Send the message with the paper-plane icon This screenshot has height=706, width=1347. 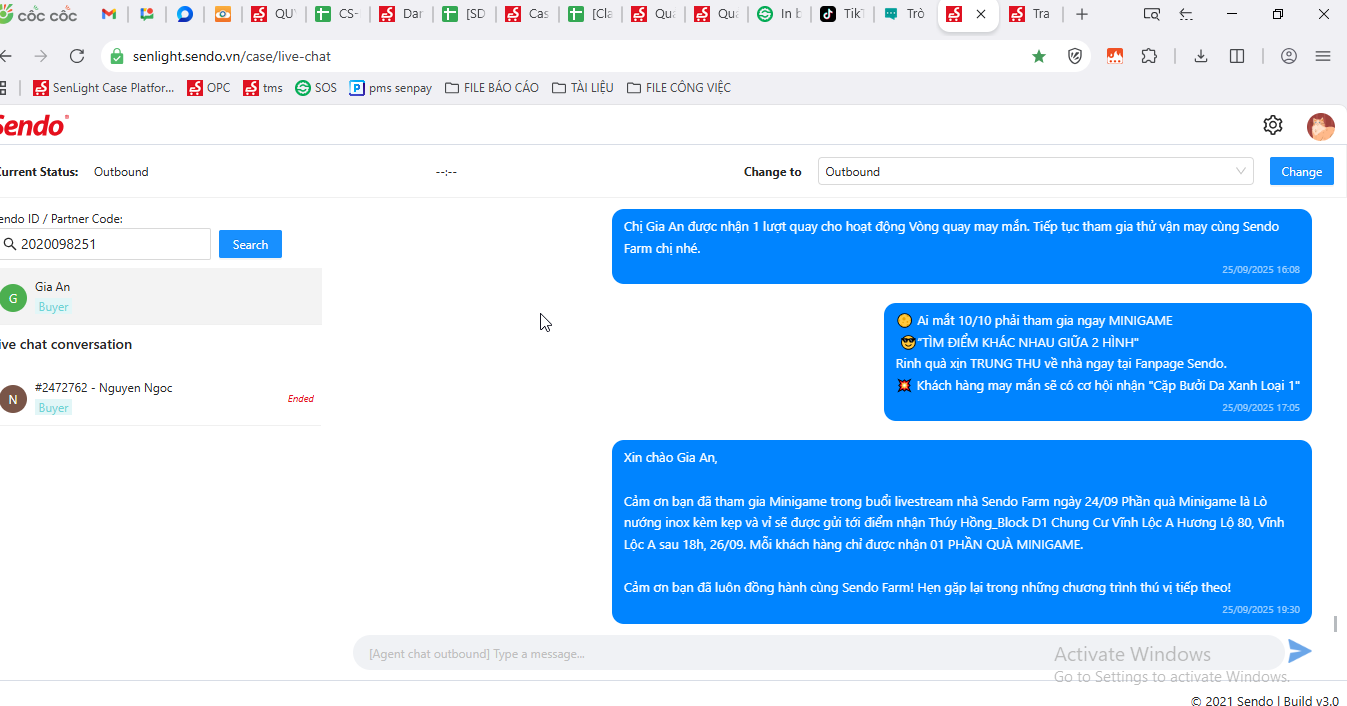1300,652
